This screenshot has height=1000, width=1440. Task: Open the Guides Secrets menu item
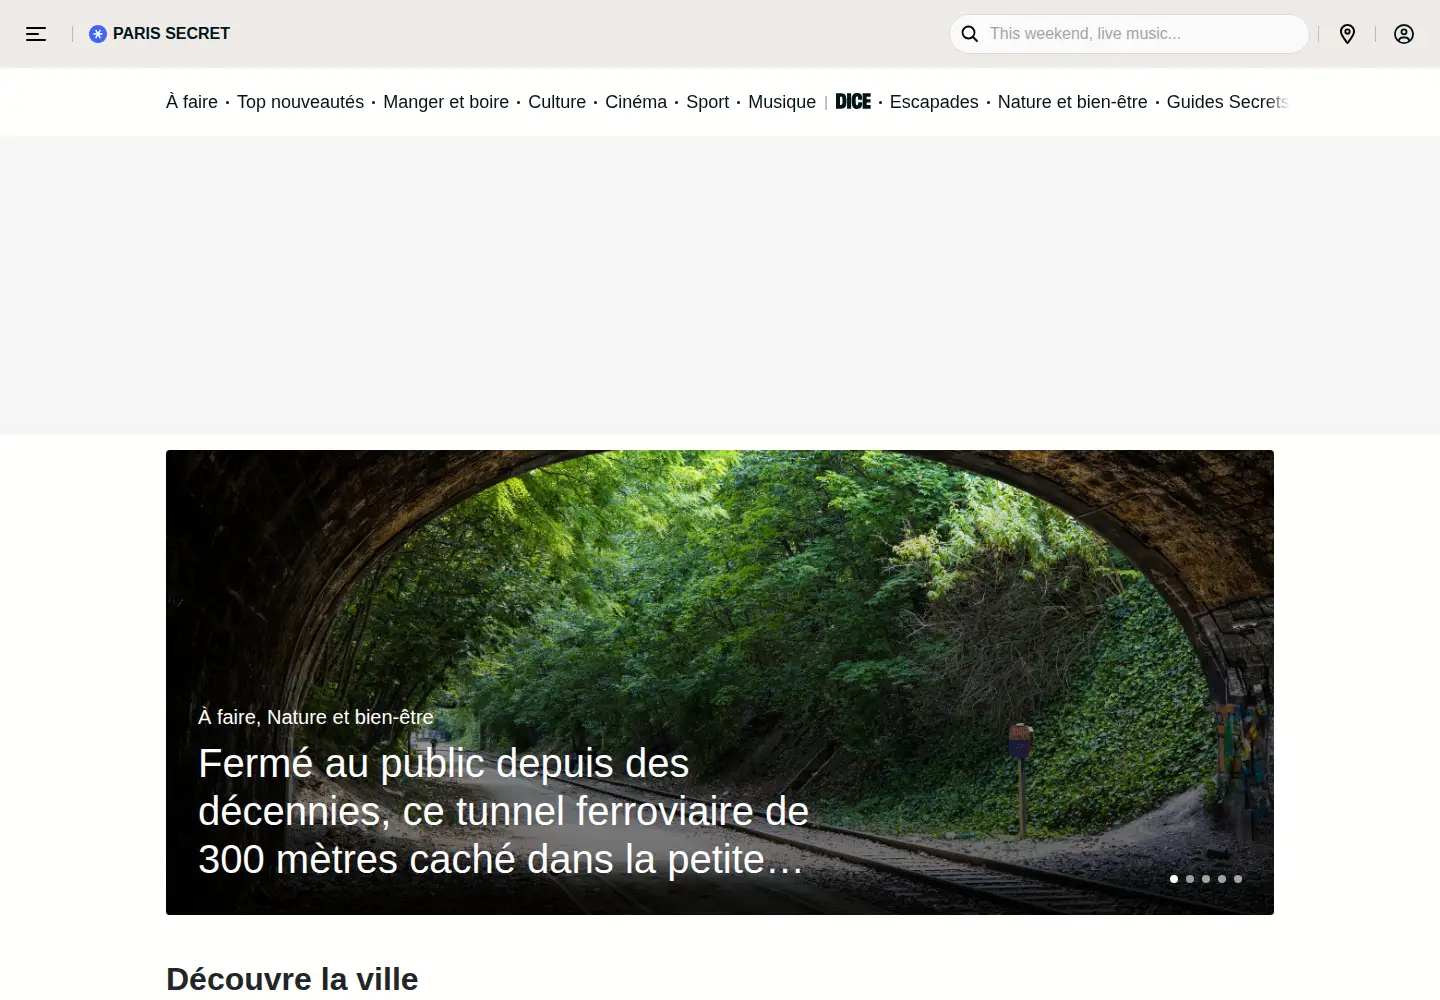tap(1227, 102)
